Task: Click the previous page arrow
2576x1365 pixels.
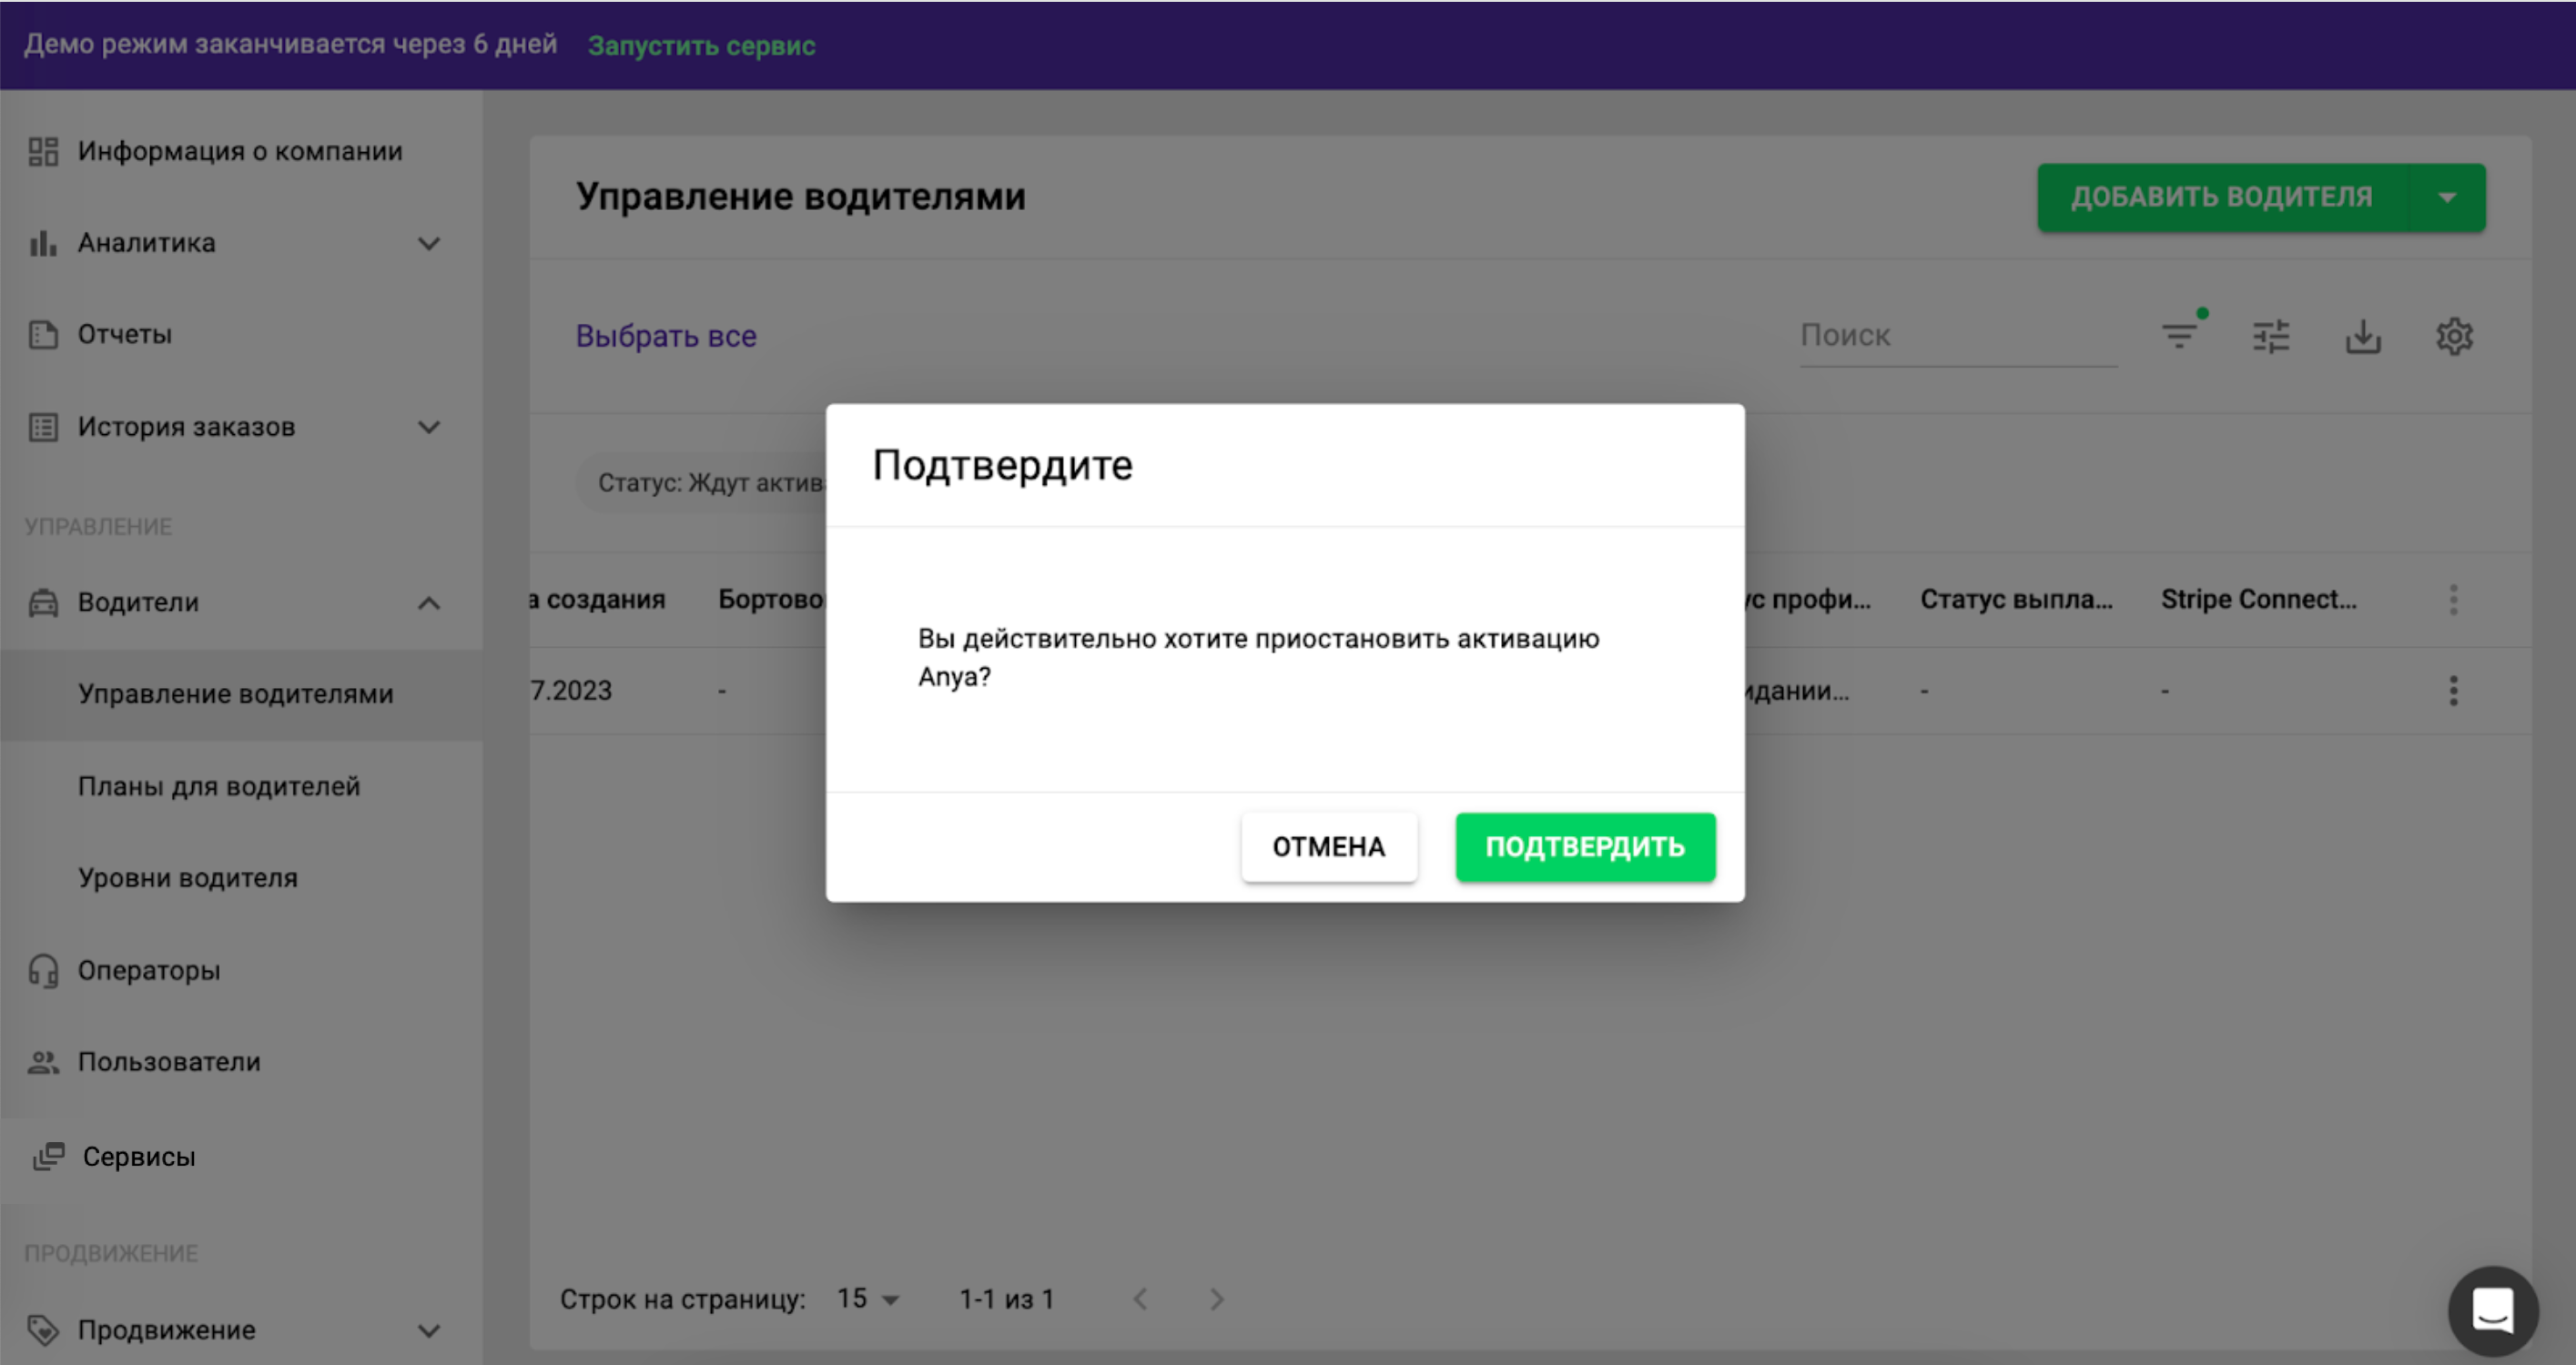Action: tap(1140, 1299)
